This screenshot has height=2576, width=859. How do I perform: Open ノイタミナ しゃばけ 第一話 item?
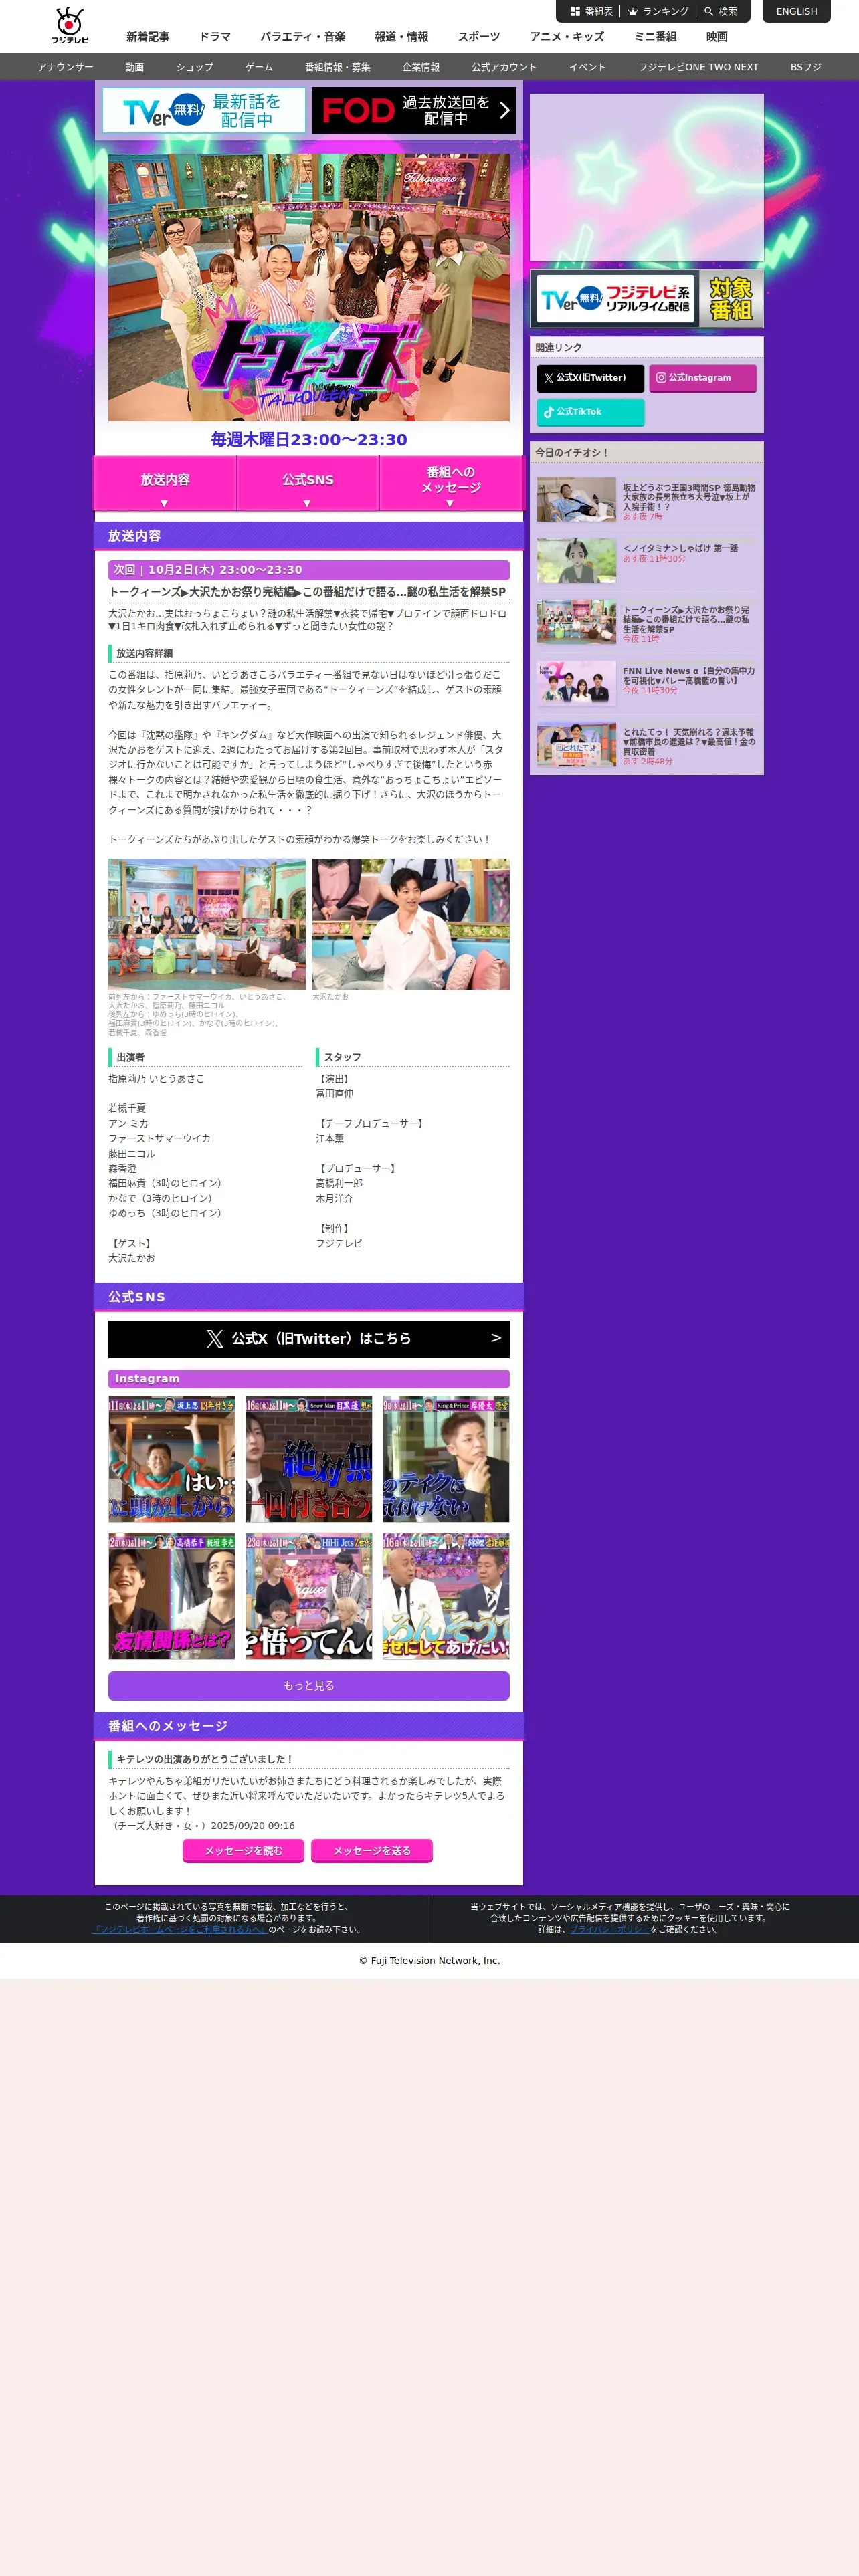point(647,561)
